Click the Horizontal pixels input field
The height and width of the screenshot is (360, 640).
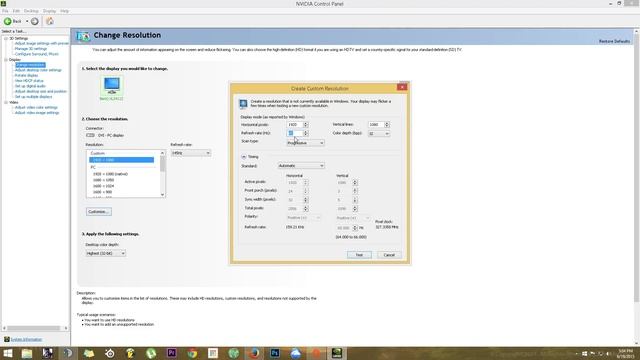coord(294,124)
